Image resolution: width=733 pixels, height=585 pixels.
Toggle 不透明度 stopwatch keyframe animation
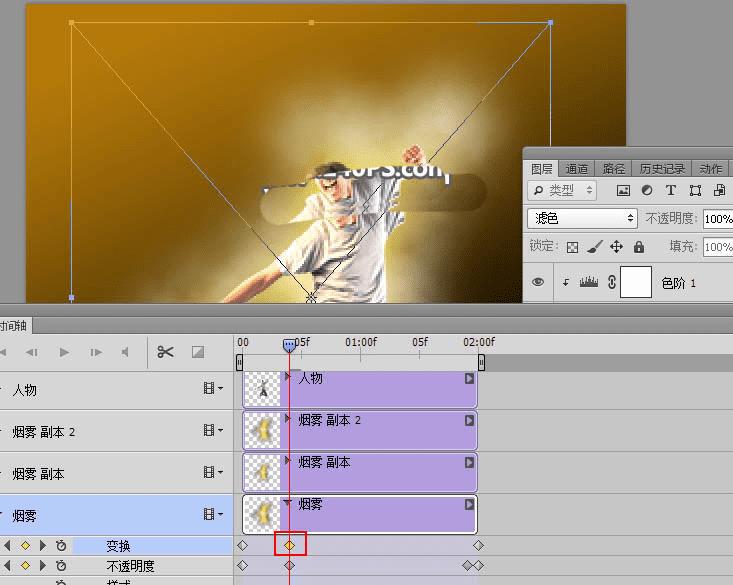(x=61, y=565)
